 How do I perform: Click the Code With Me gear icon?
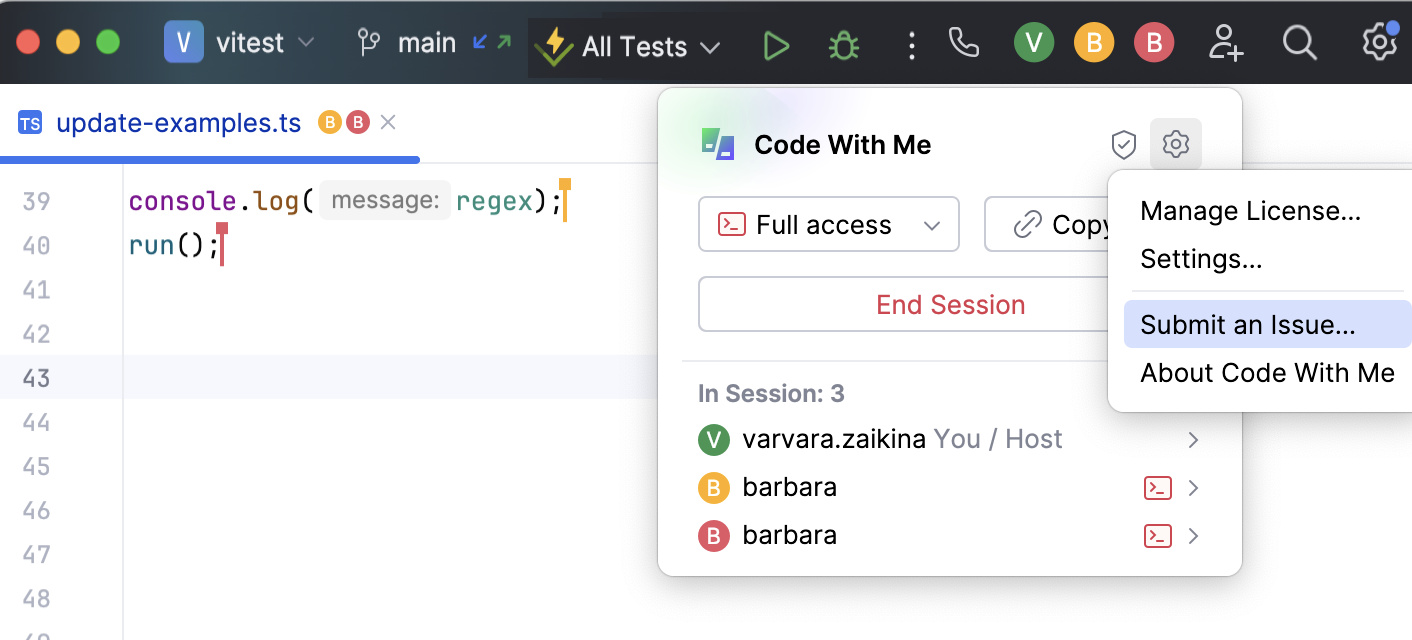pyautogui.click(x=1176, y=145)
